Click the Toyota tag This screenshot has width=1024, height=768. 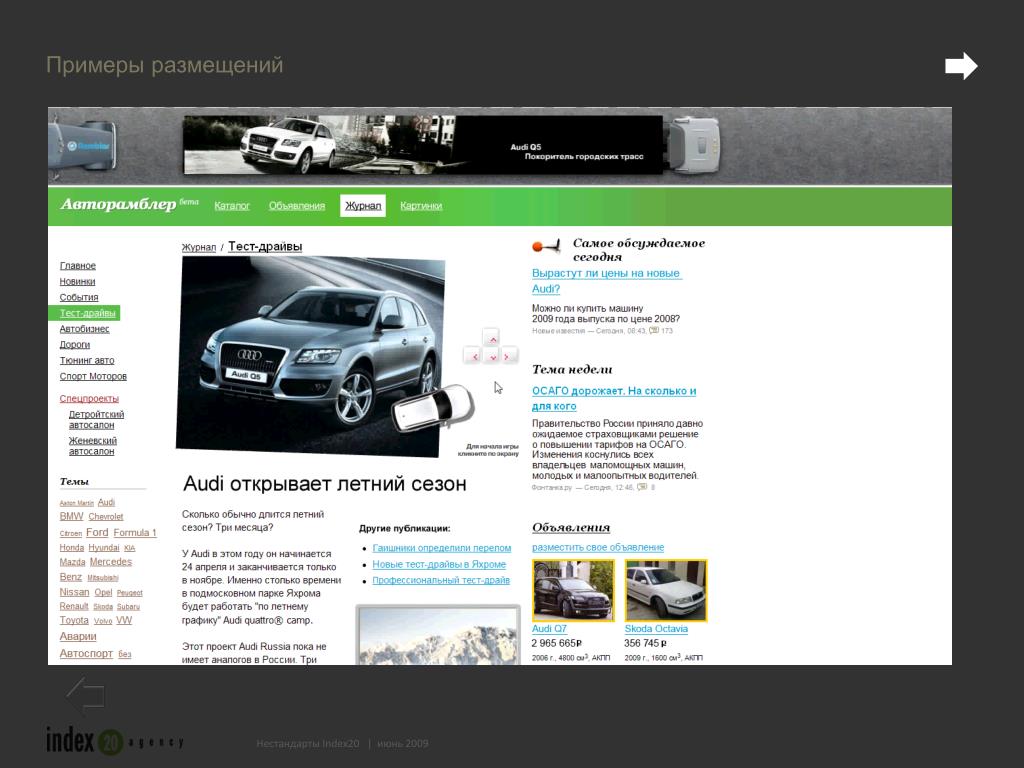[74, 620]
